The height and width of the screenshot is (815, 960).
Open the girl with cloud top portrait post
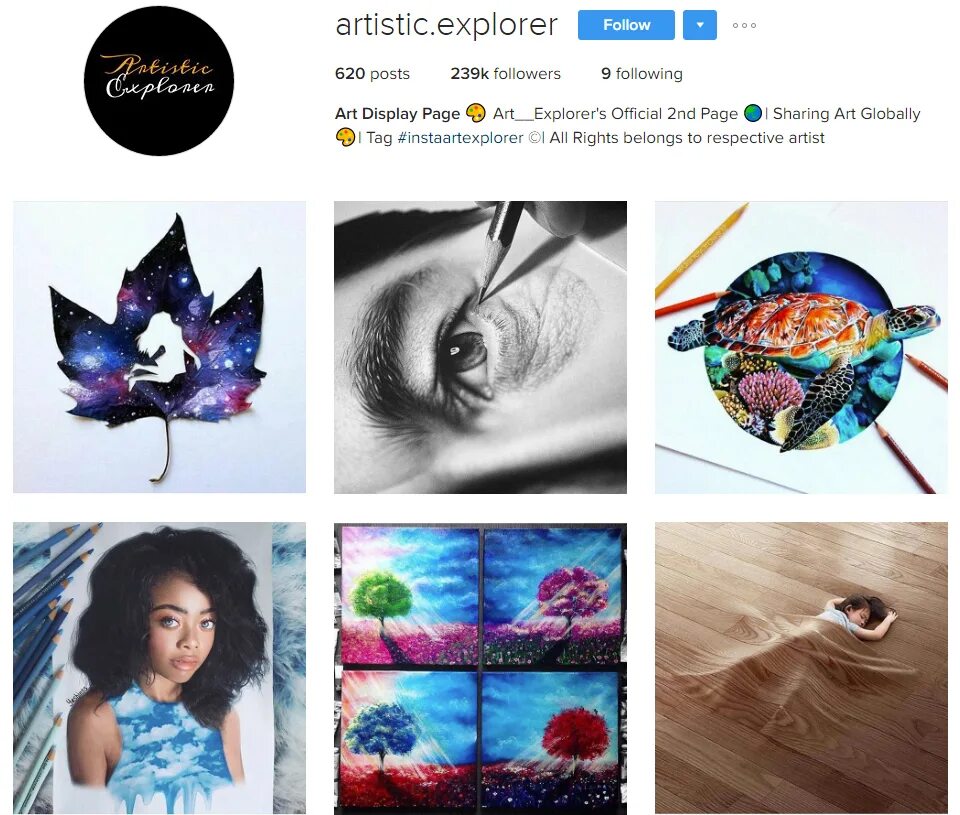159,668
